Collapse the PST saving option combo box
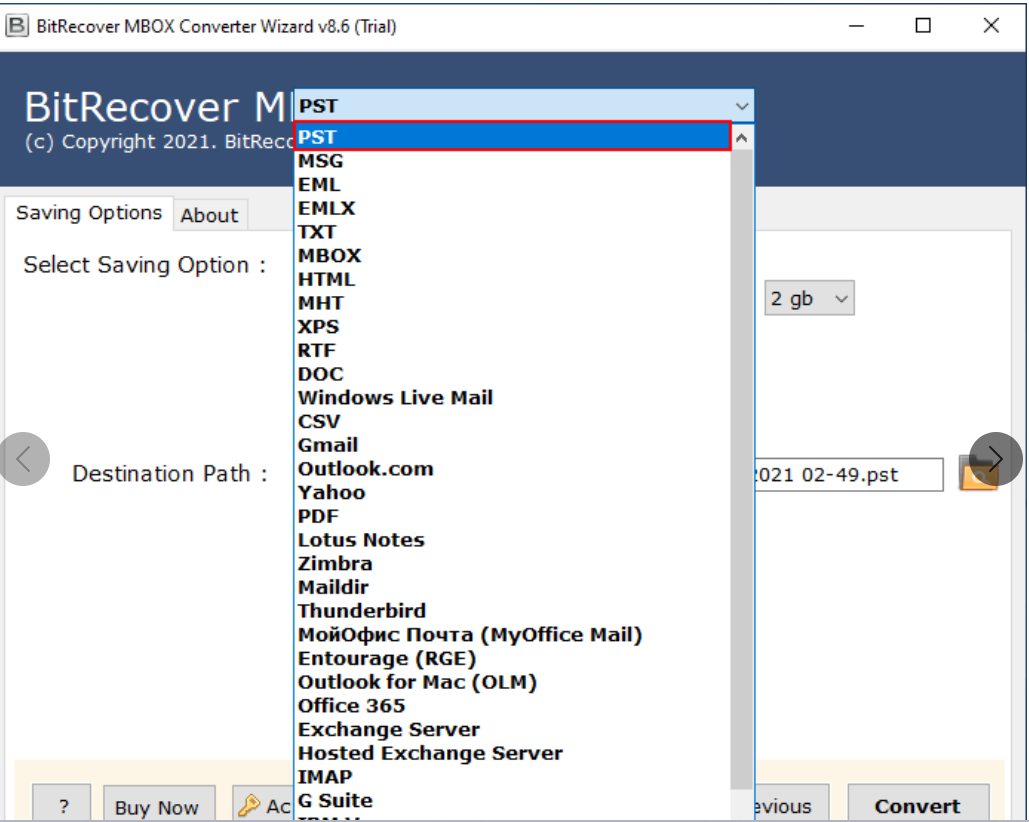 pos(524,106)
